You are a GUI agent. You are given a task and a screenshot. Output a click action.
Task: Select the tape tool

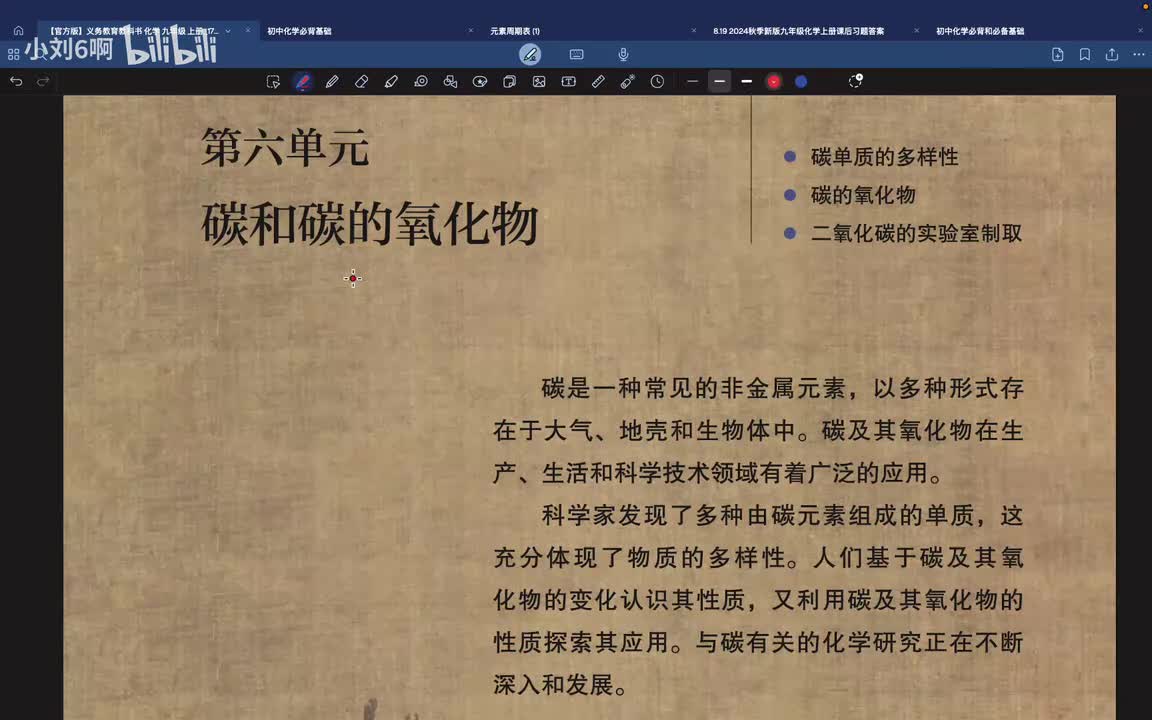point(421,82)
